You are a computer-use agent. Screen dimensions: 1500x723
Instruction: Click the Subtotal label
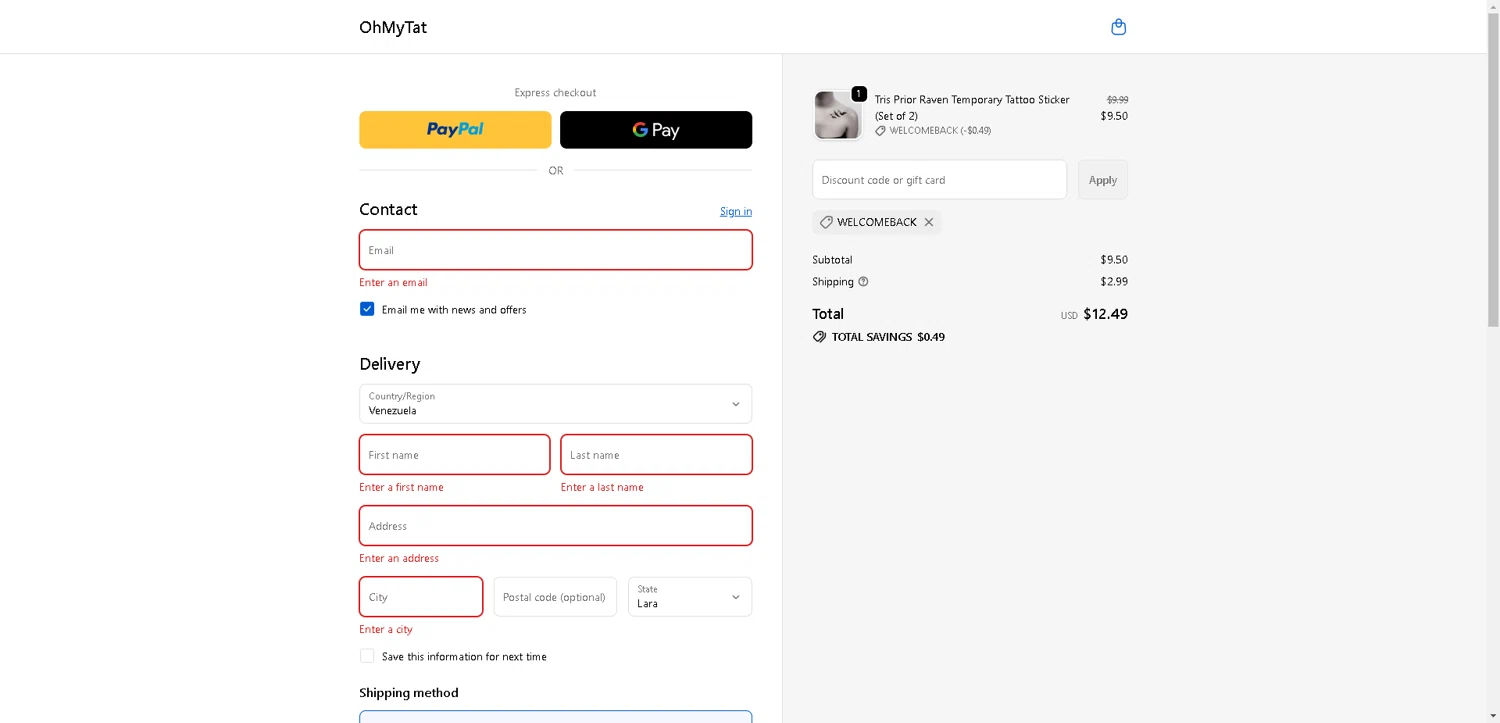coord(832,260)
